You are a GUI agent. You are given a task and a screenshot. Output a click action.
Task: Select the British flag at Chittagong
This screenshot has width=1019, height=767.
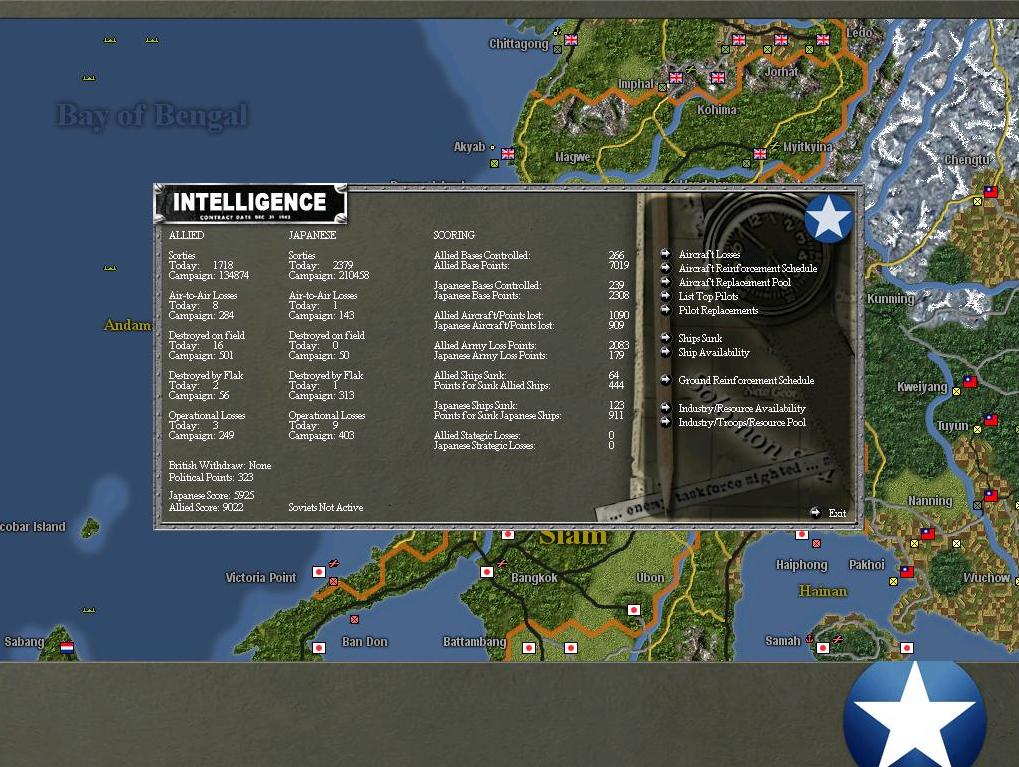click(571, 40)
